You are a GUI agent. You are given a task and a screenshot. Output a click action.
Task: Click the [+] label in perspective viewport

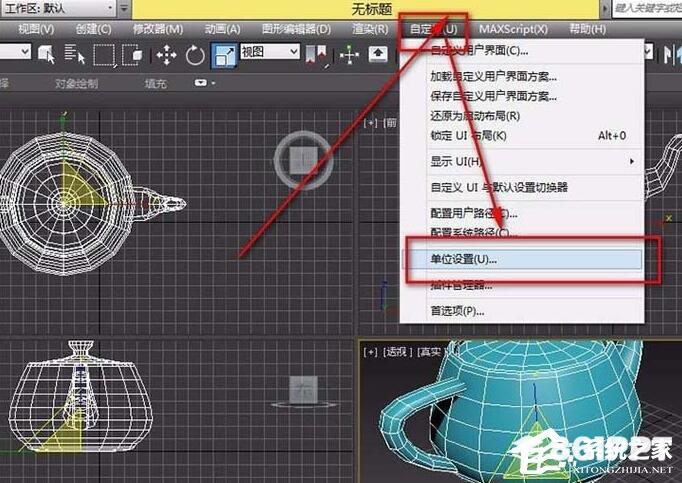point(370,352)
